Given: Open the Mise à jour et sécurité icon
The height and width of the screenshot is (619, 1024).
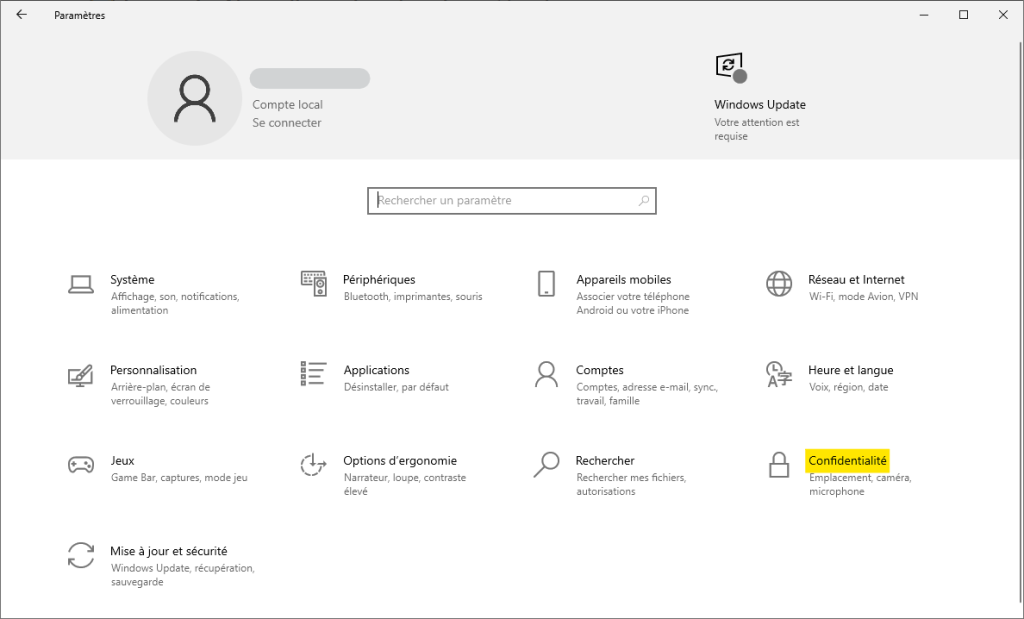Looking at the screenshot, I should tap(81, 555).
